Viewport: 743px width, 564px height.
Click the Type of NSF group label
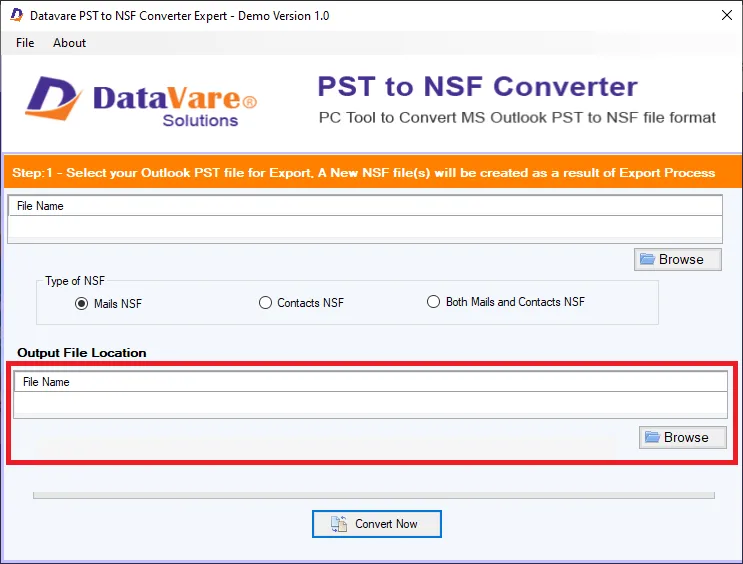click(x=75, y=281)
